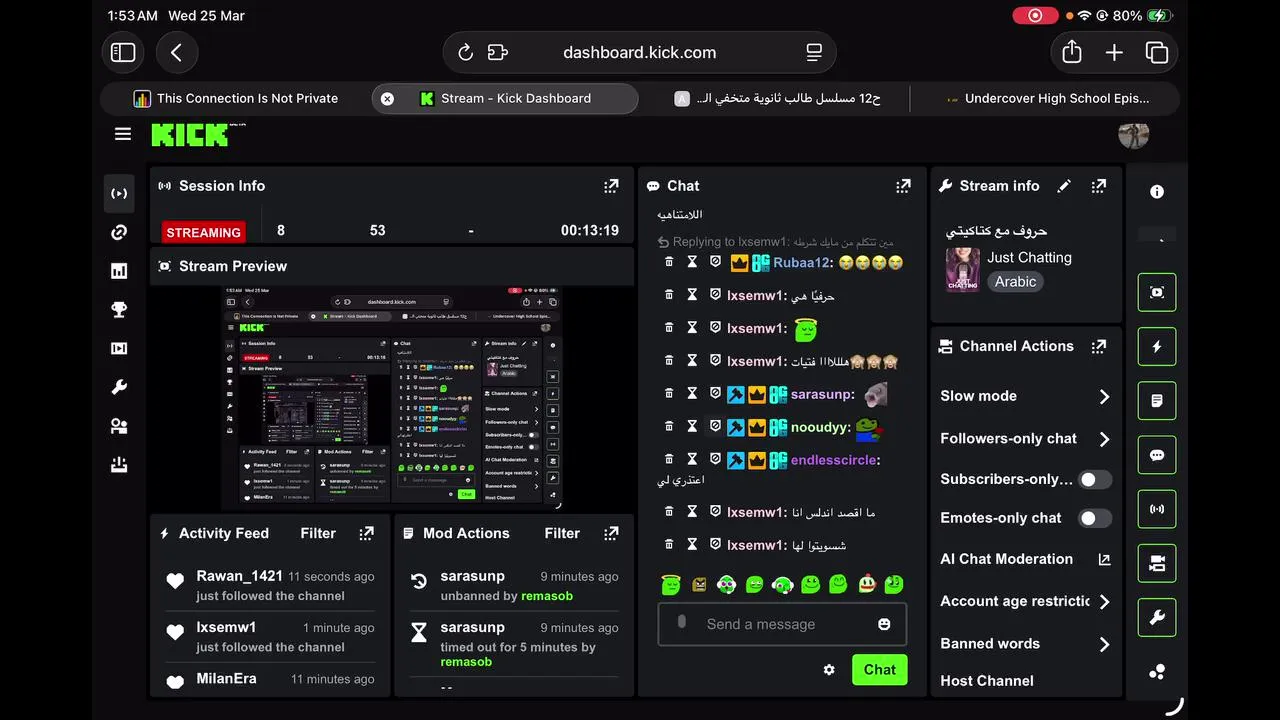Open info icon in right toolbar
Viewport: 1280px width, 720px height.
click(1157, 192)
